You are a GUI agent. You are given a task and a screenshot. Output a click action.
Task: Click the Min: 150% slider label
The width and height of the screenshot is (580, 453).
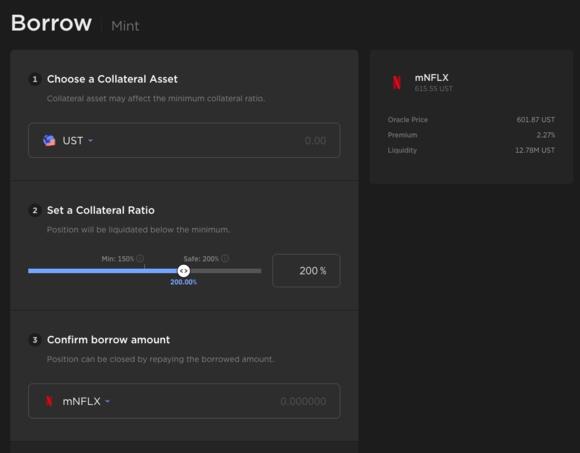coord(118,258)
